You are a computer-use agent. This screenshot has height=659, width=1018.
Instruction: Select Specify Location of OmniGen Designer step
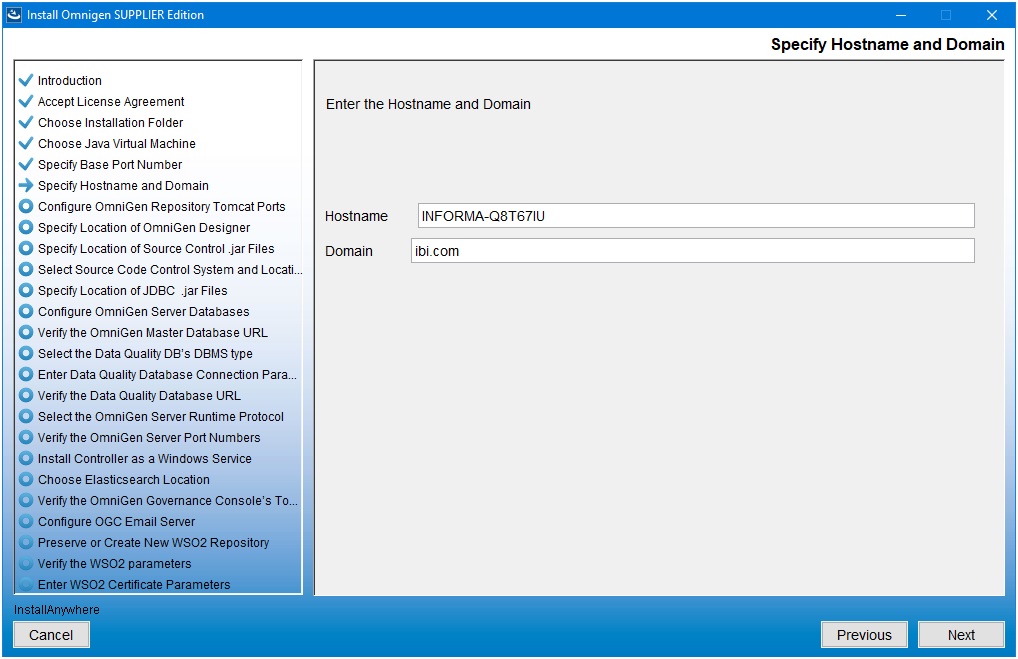tap(144, 227)
